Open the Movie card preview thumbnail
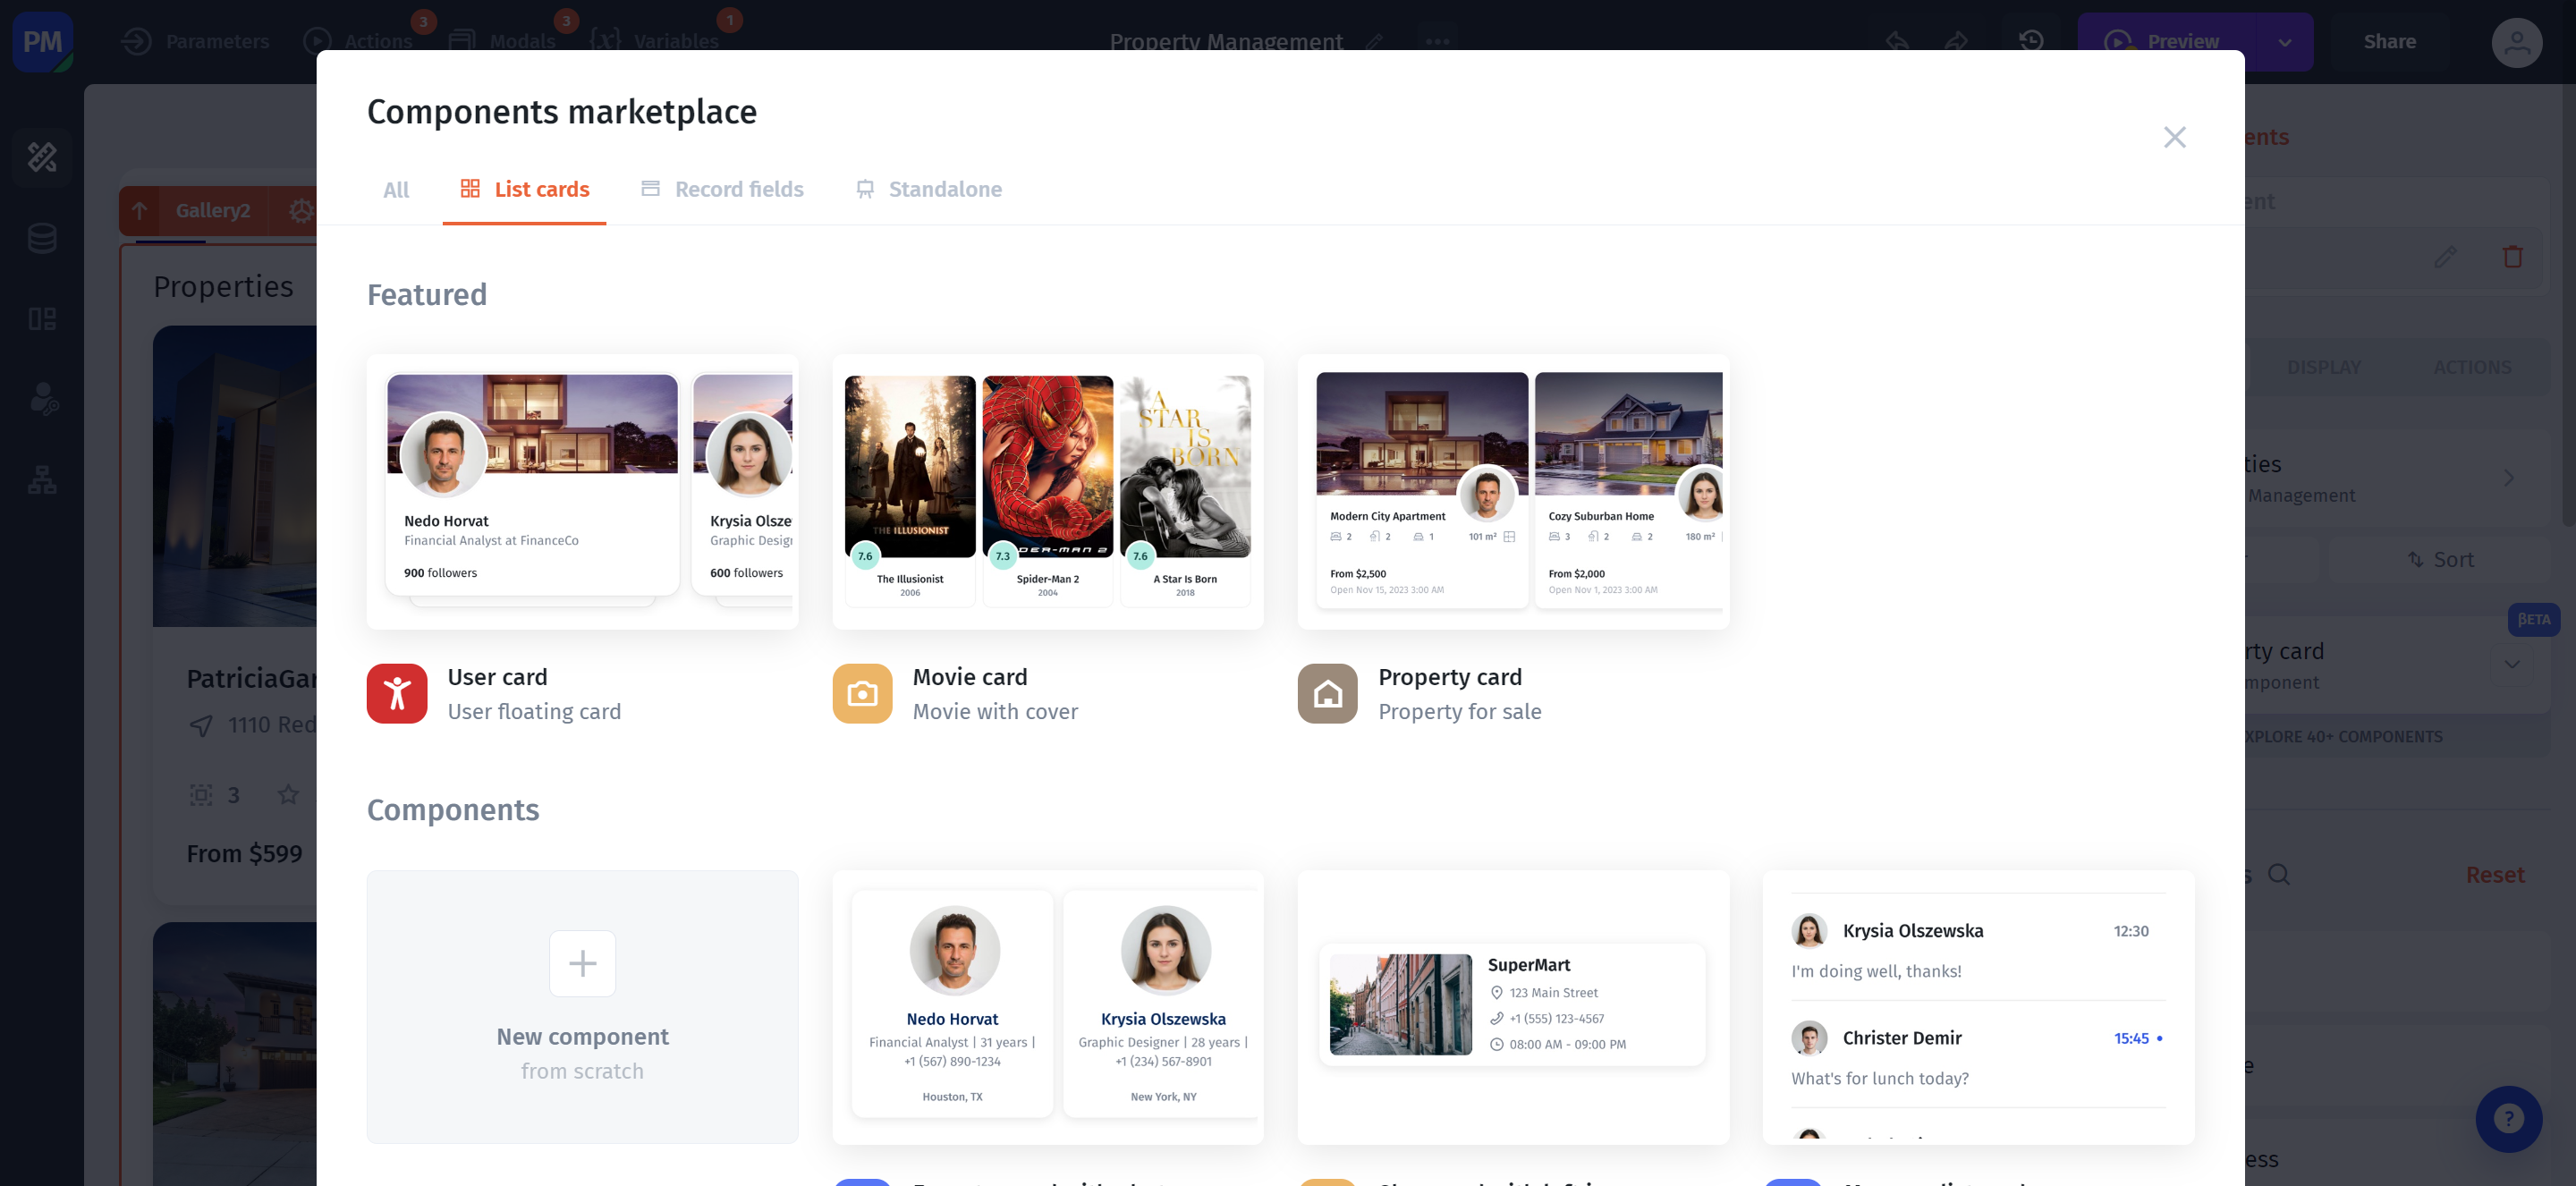 pyautogui.click(x=1048, y=491)
